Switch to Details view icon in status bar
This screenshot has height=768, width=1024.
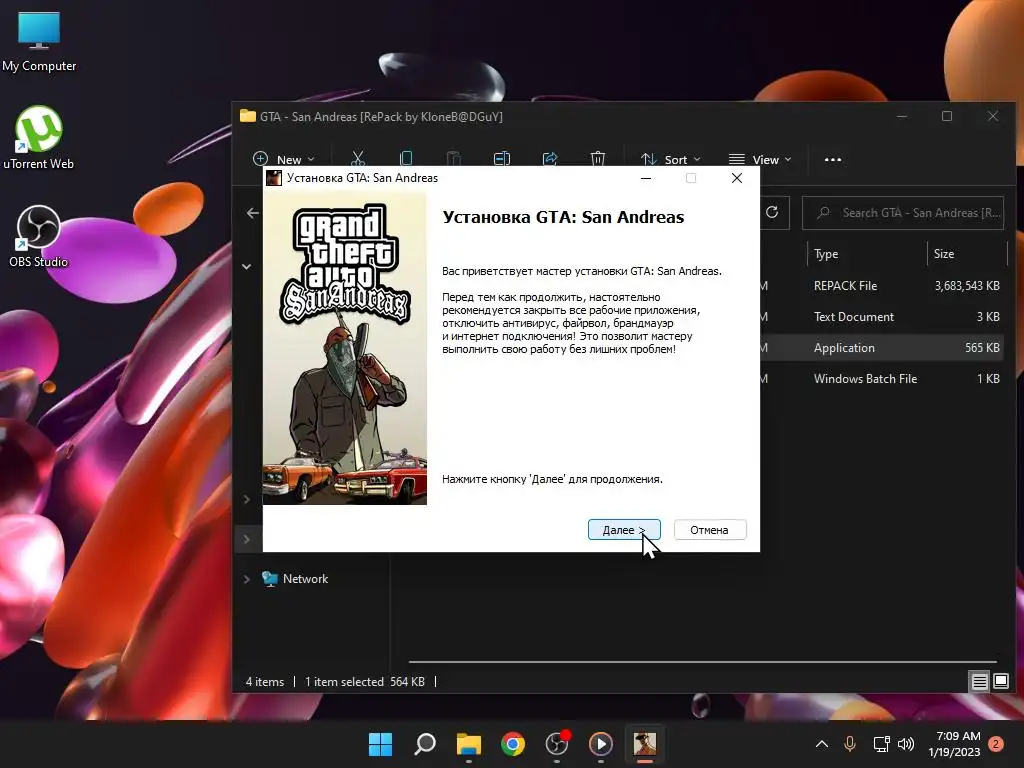pyautogui.click(x=979, y=682)
